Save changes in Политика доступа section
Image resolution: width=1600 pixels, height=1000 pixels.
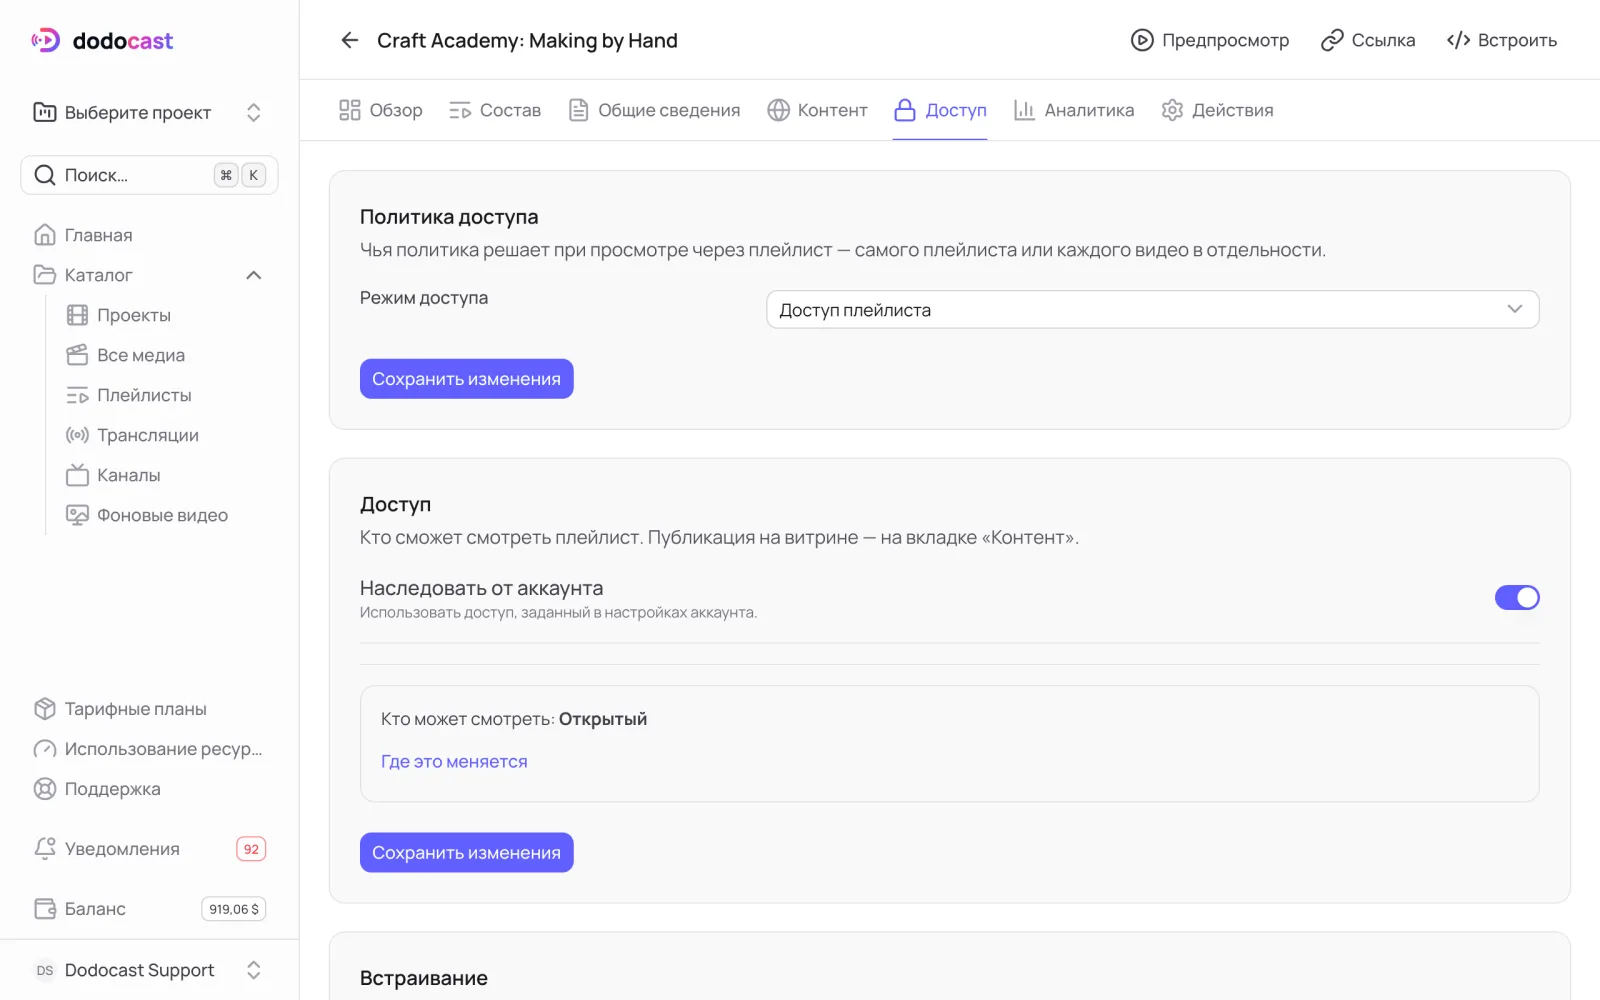coord(466,379)
